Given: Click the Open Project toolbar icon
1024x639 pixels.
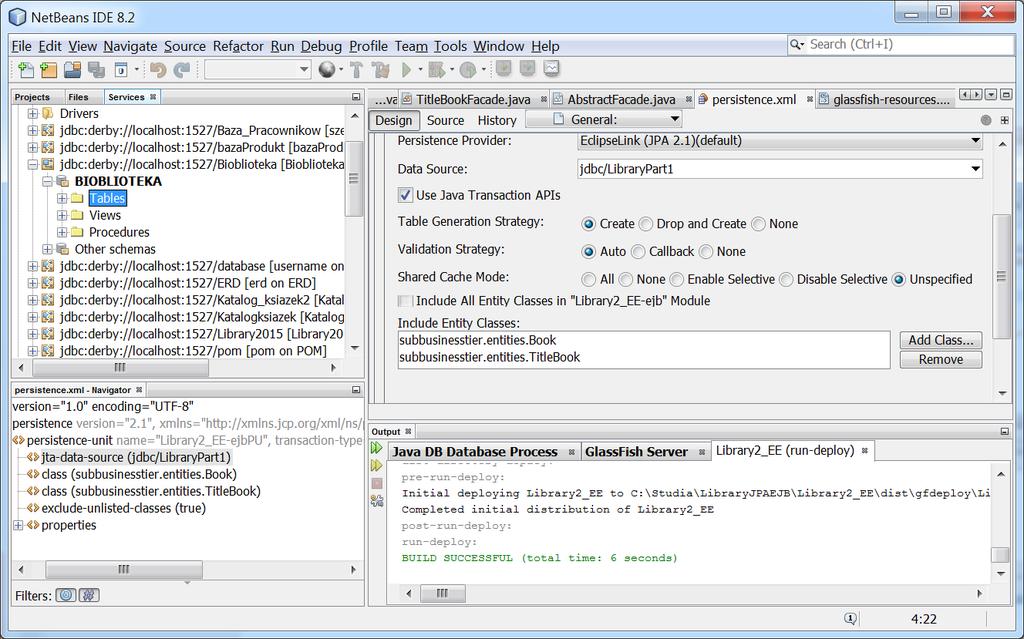Looking at the screenshot, I should tap(72, 69).
